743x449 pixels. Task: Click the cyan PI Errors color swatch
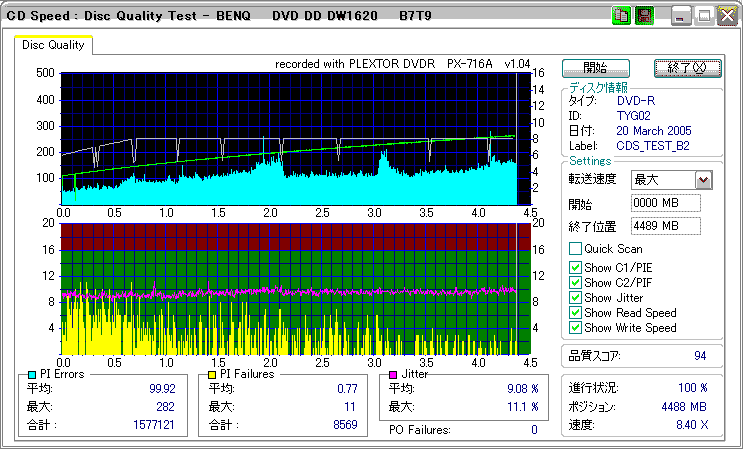click(32, 375)
